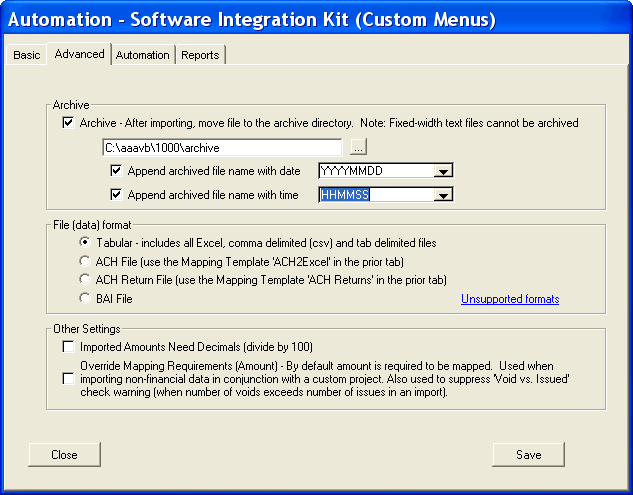Image resolution: width=633 pixels, height=495 pixels.
Task: Click the Other Settings group label
Action: pos(87,329)
